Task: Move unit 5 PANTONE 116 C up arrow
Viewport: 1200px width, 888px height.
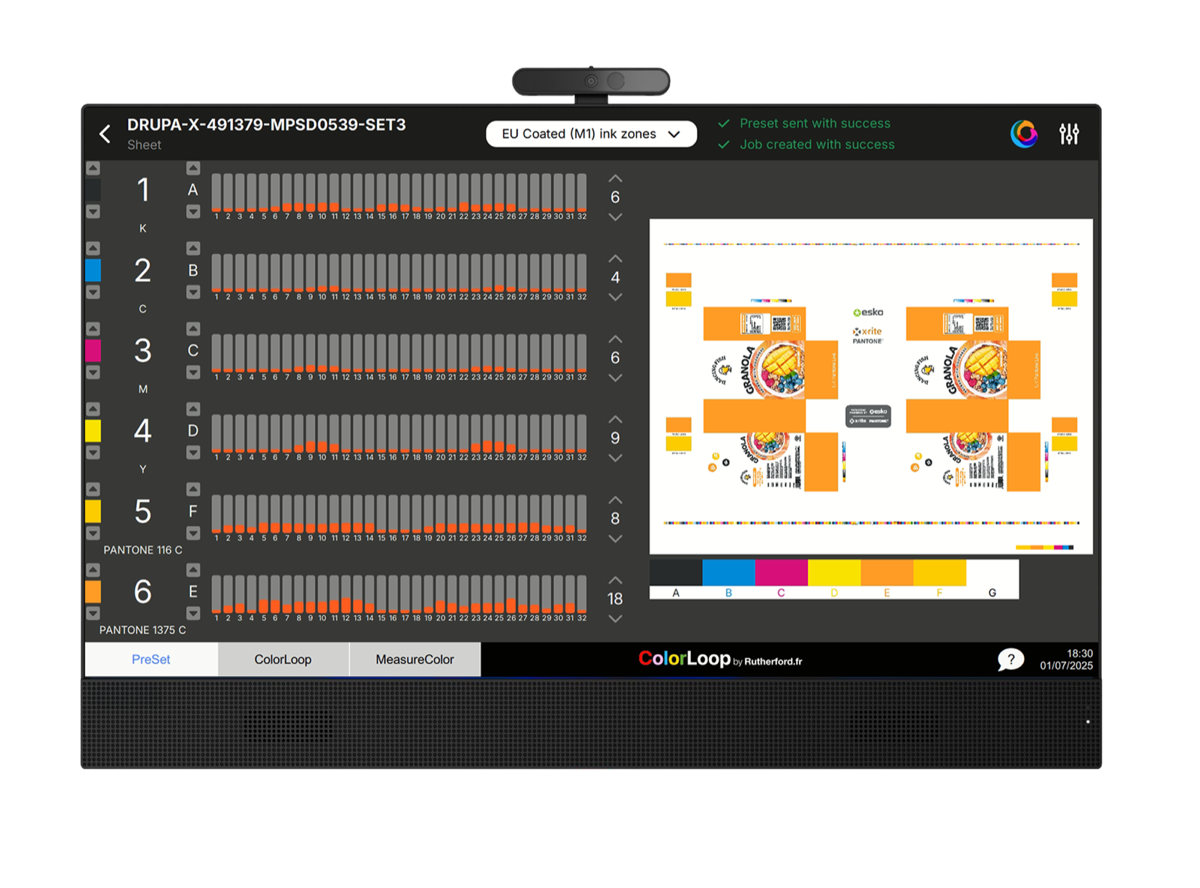Action: pyautogui.click(x=93, y=489)
